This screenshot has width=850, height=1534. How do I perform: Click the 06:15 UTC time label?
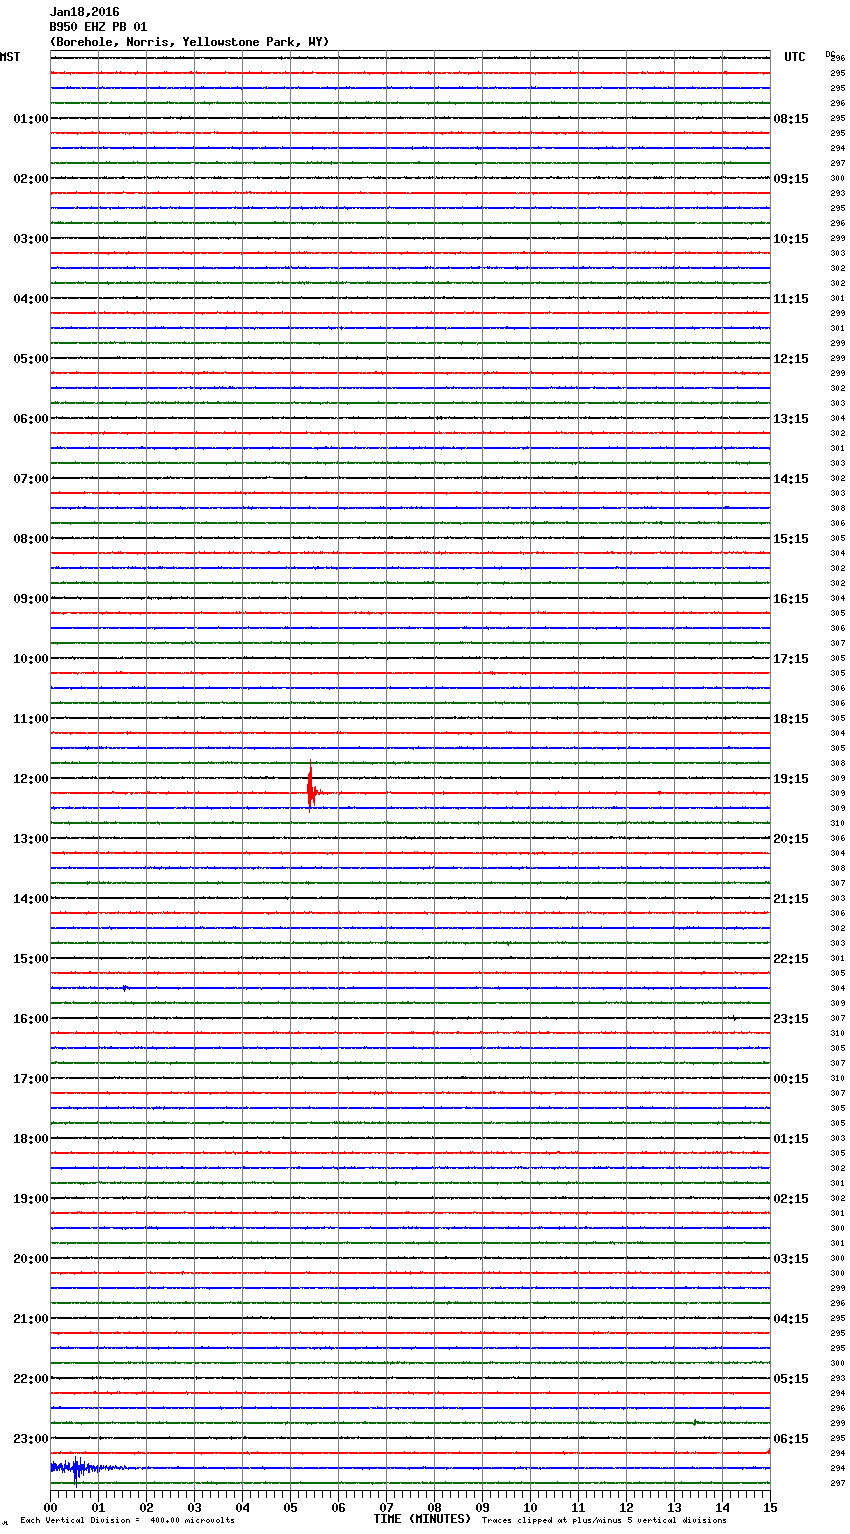click(x=791, y=1439)
